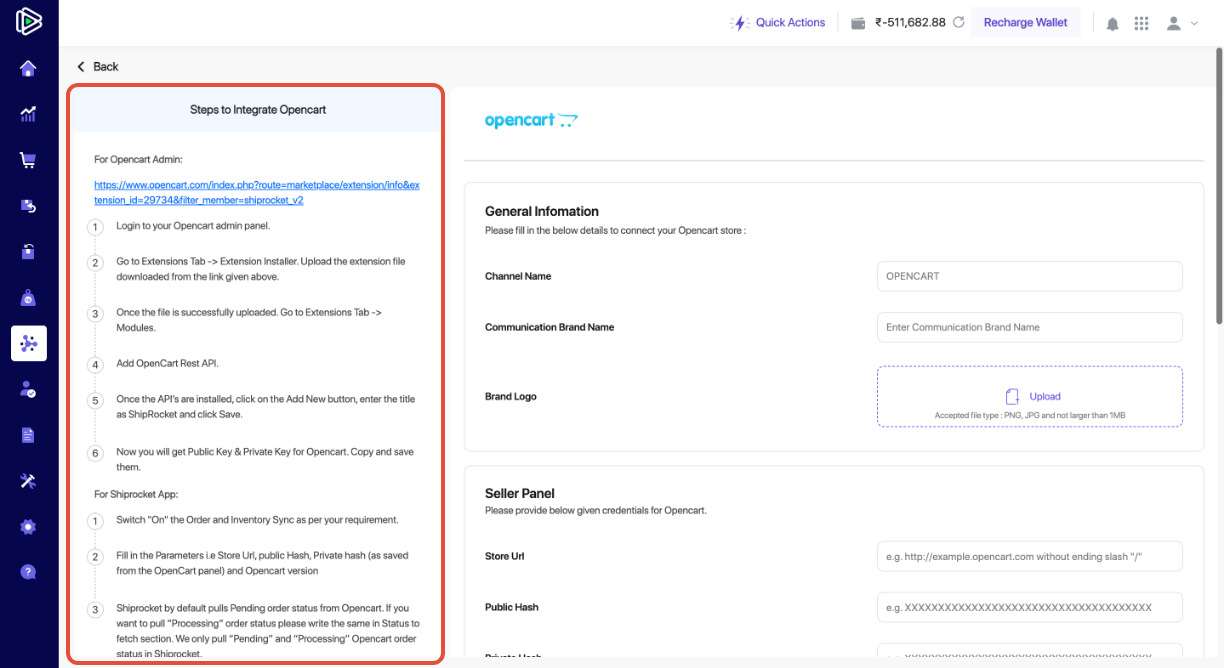Click the wallet icon in top bar
Viewport: 1224px width, 668px height.
858,22
